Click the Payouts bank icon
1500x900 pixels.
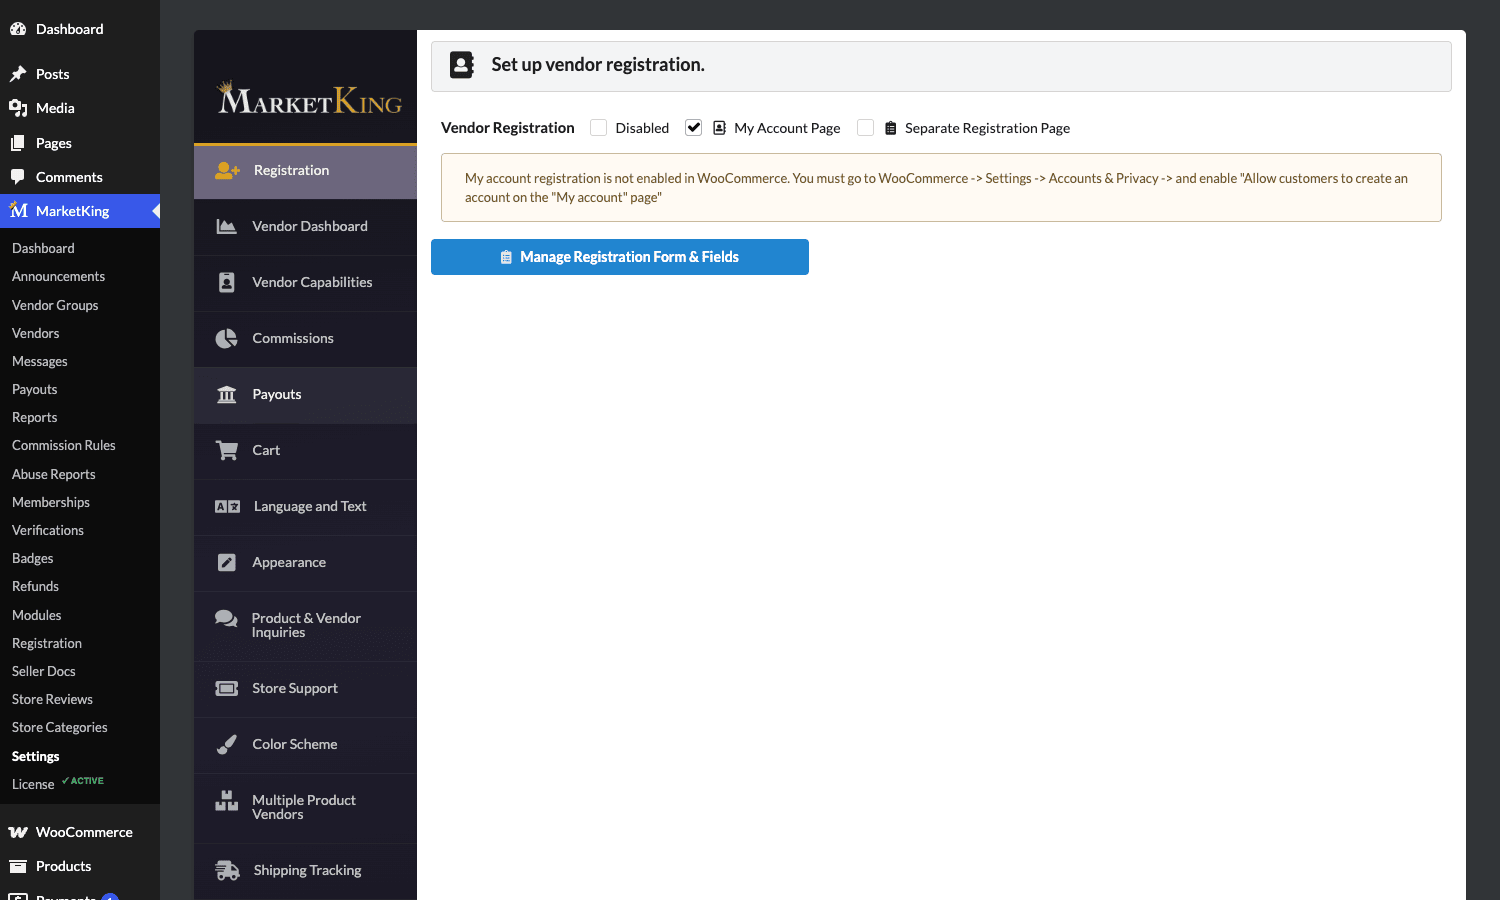pyautogui.click(x=227, y=395)
